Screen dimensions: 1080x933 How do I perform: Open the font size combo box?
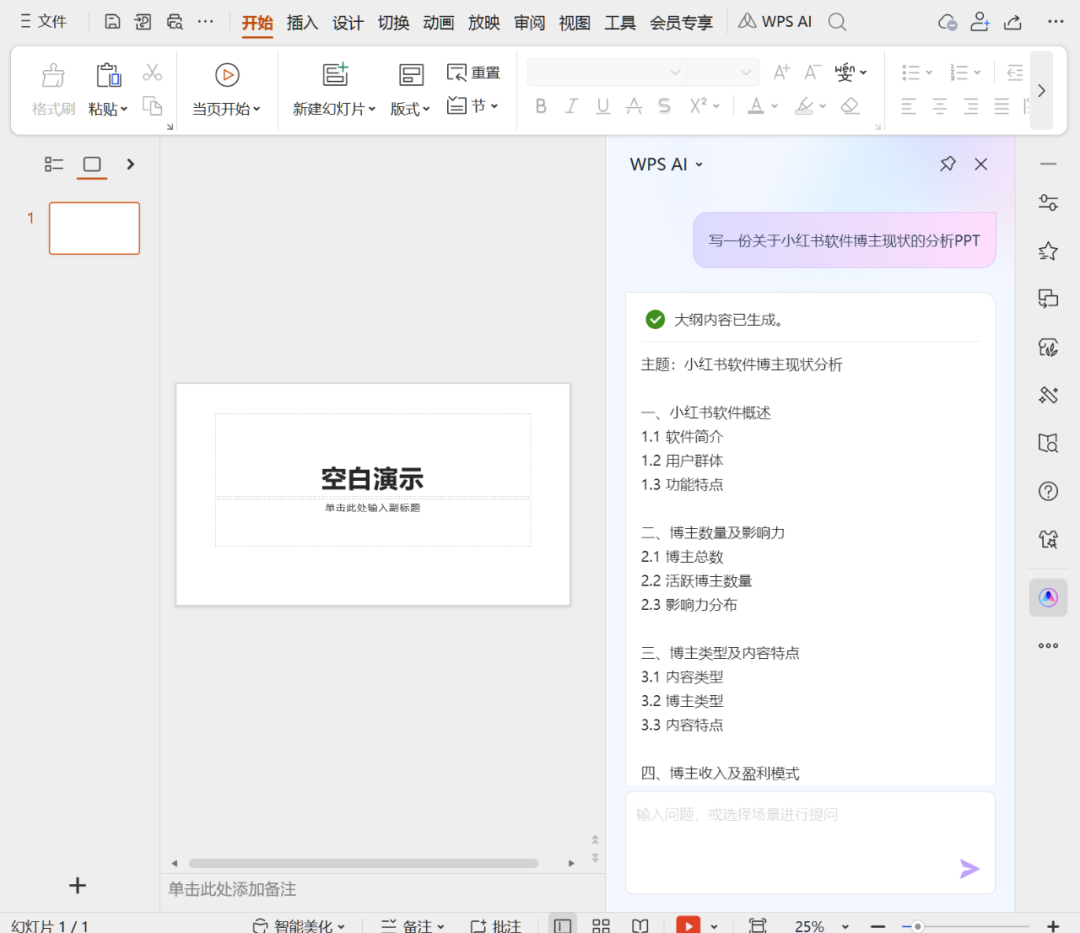[723, 72]
